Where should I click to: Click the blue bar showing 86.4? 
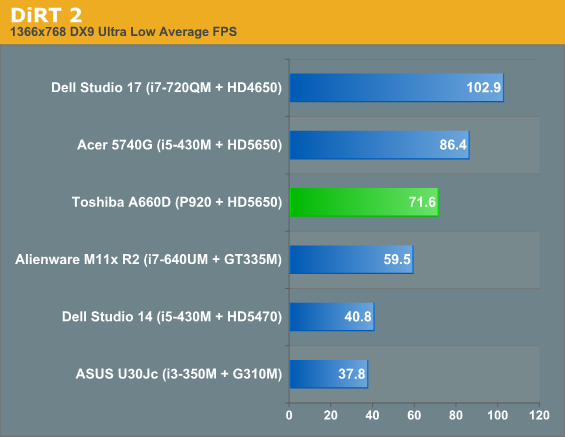[x=379, y=145]
